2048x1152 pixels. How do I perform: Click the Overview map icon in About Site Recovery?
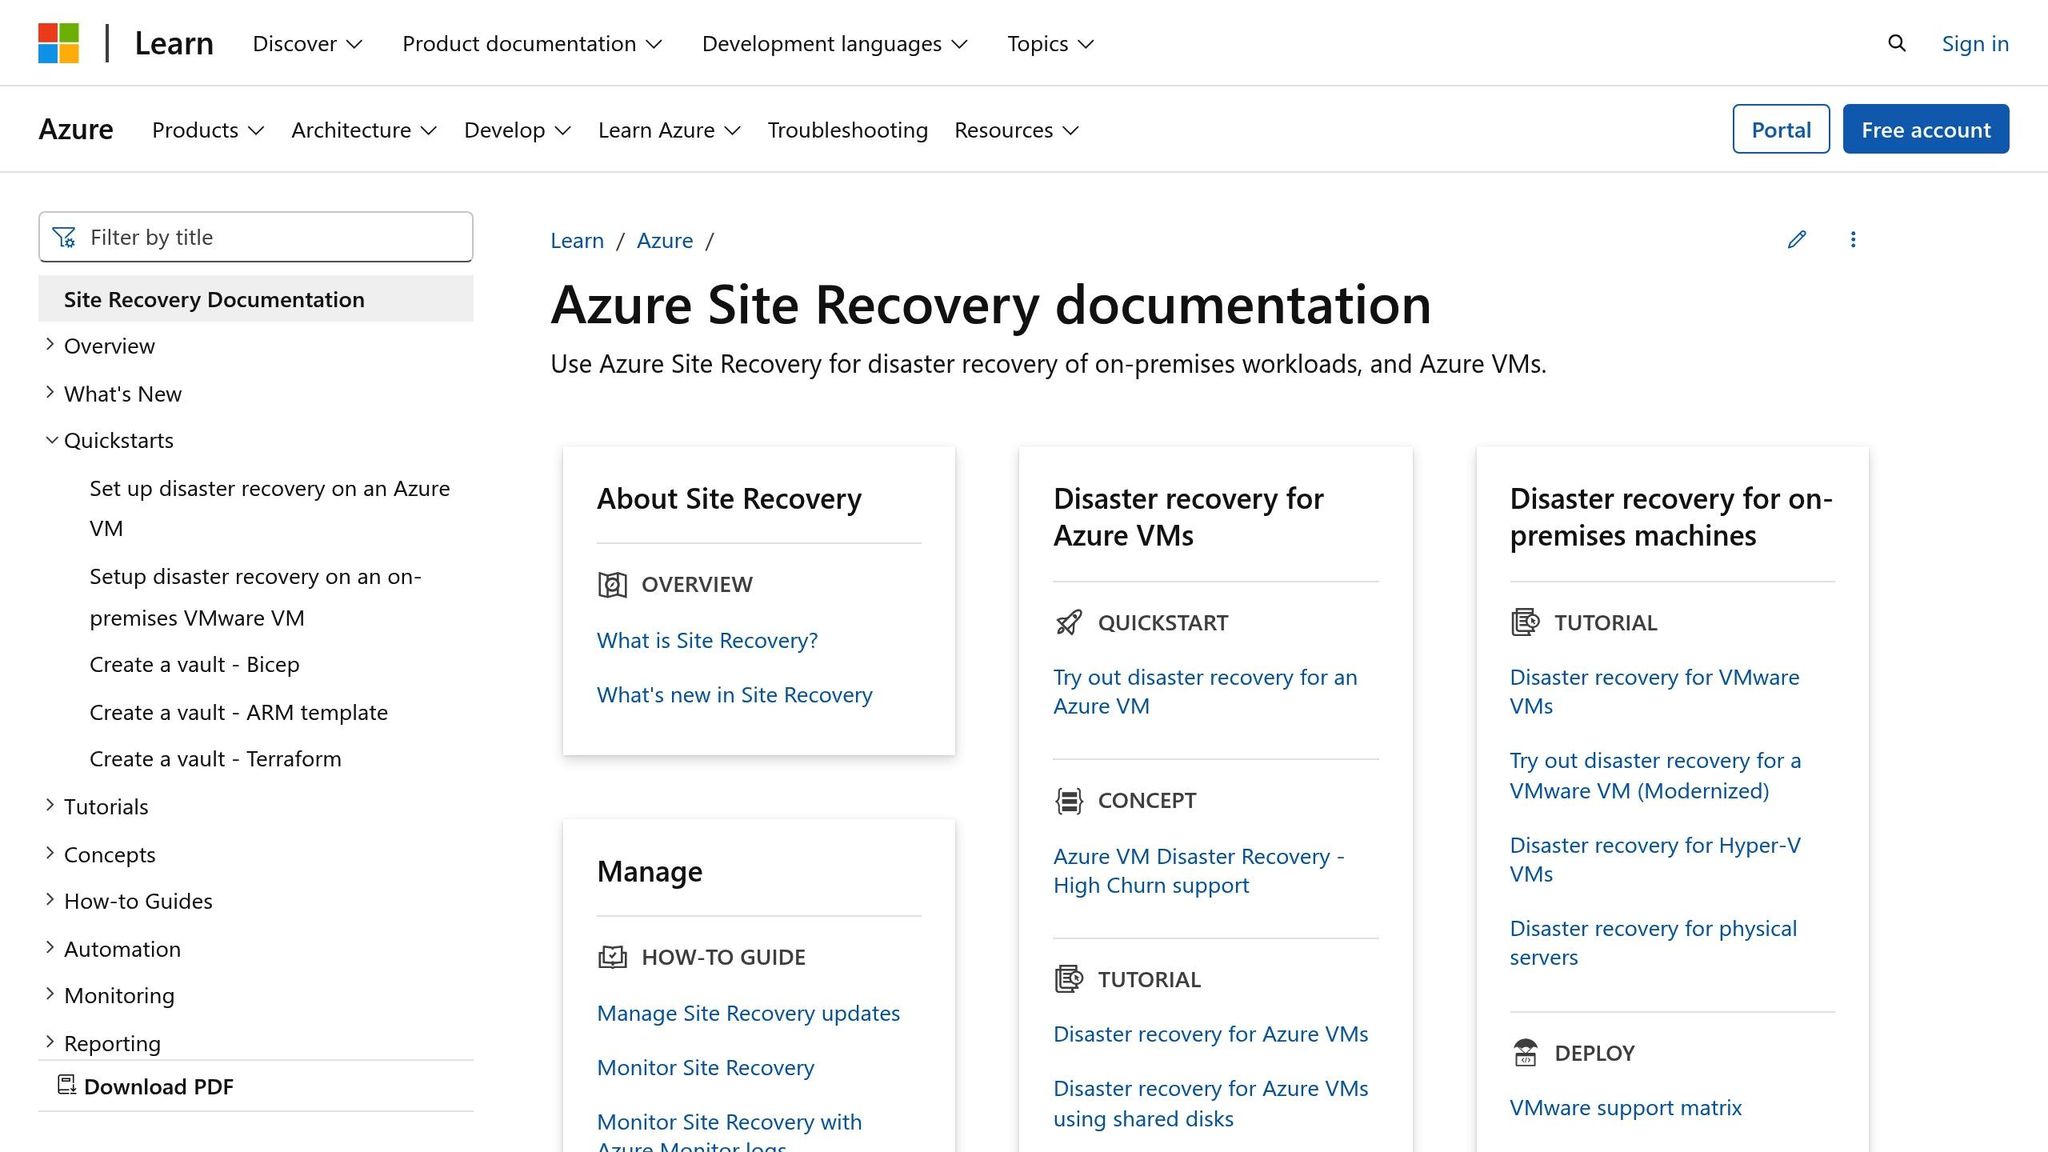tap(612, 584)
